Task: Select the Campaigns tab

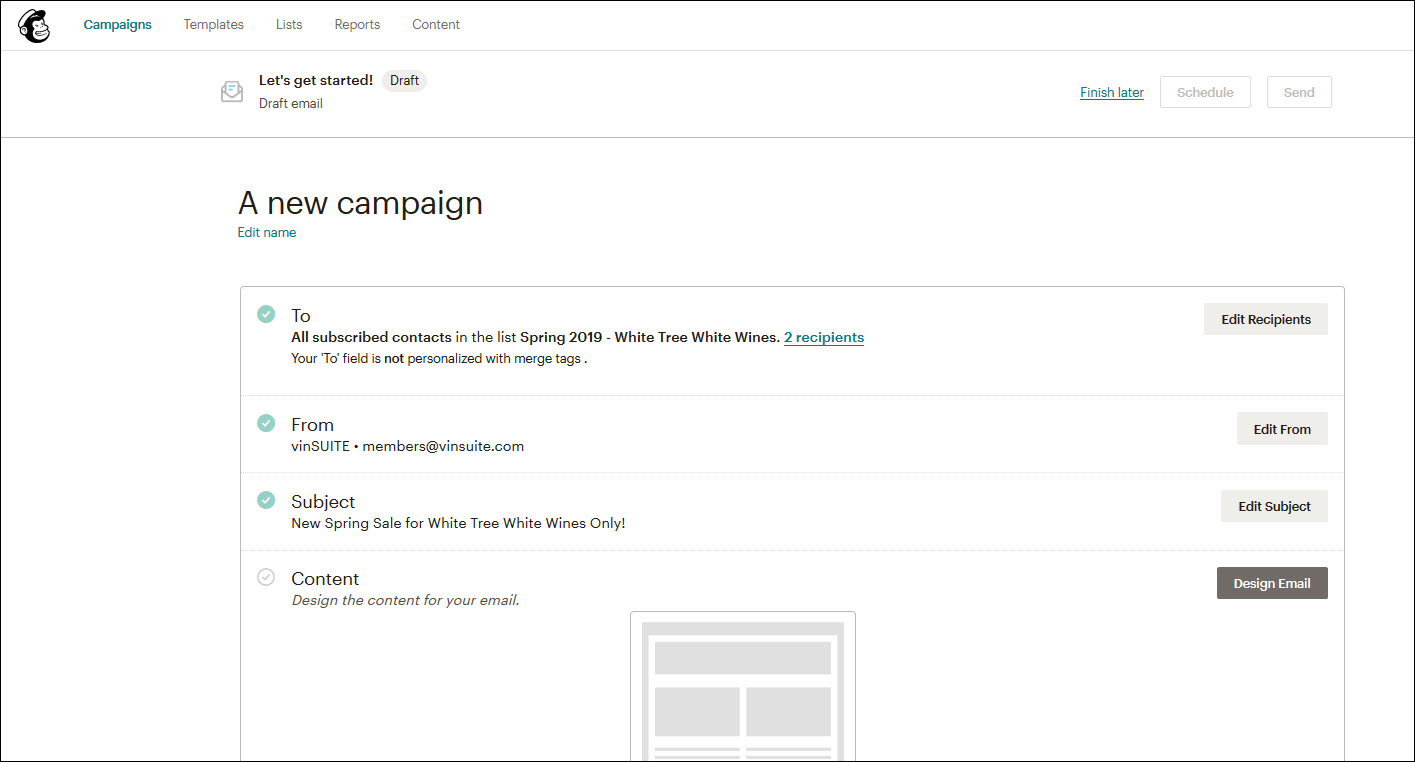Action: (x=117, y=24)
